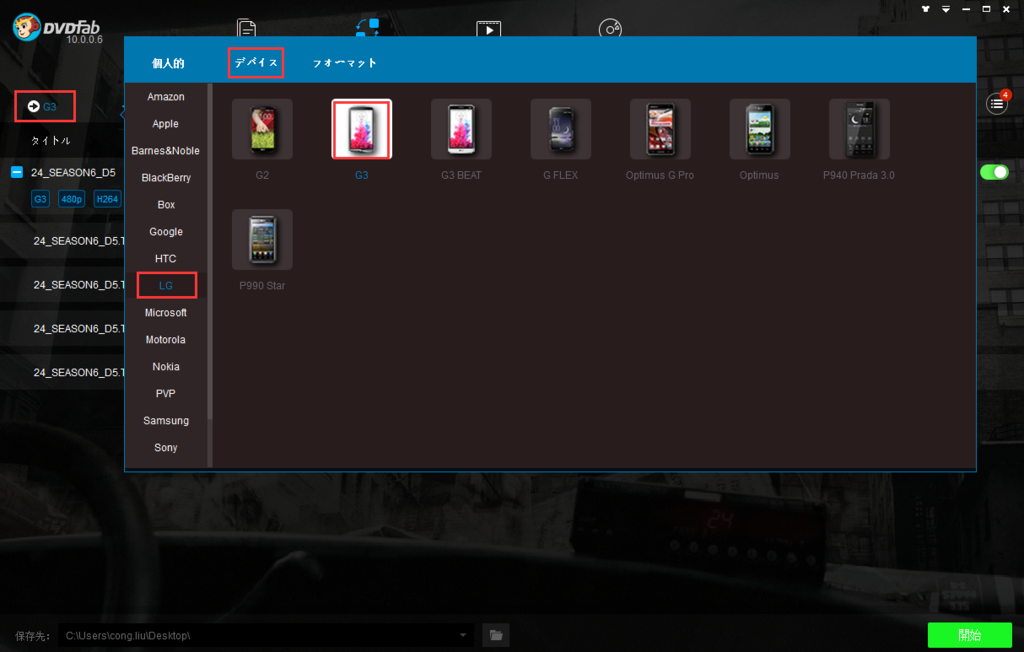The height and width of the screenshot is (652, 1024).
Task: Choose Samsung from the brand list
Action: 166,421
